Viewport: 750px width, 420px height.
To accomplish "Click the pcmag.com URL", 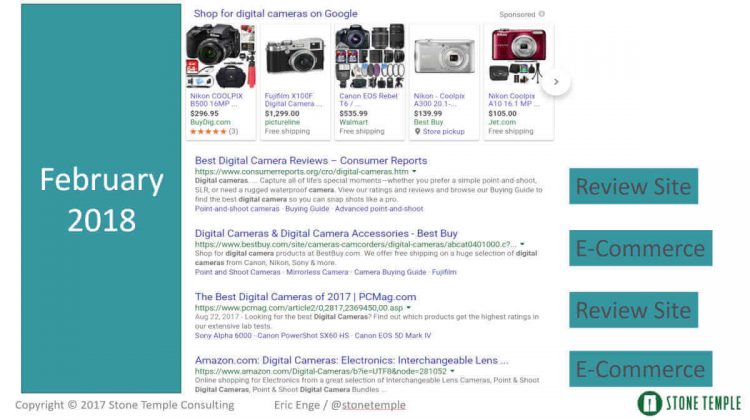I will (x=299, y=308).
